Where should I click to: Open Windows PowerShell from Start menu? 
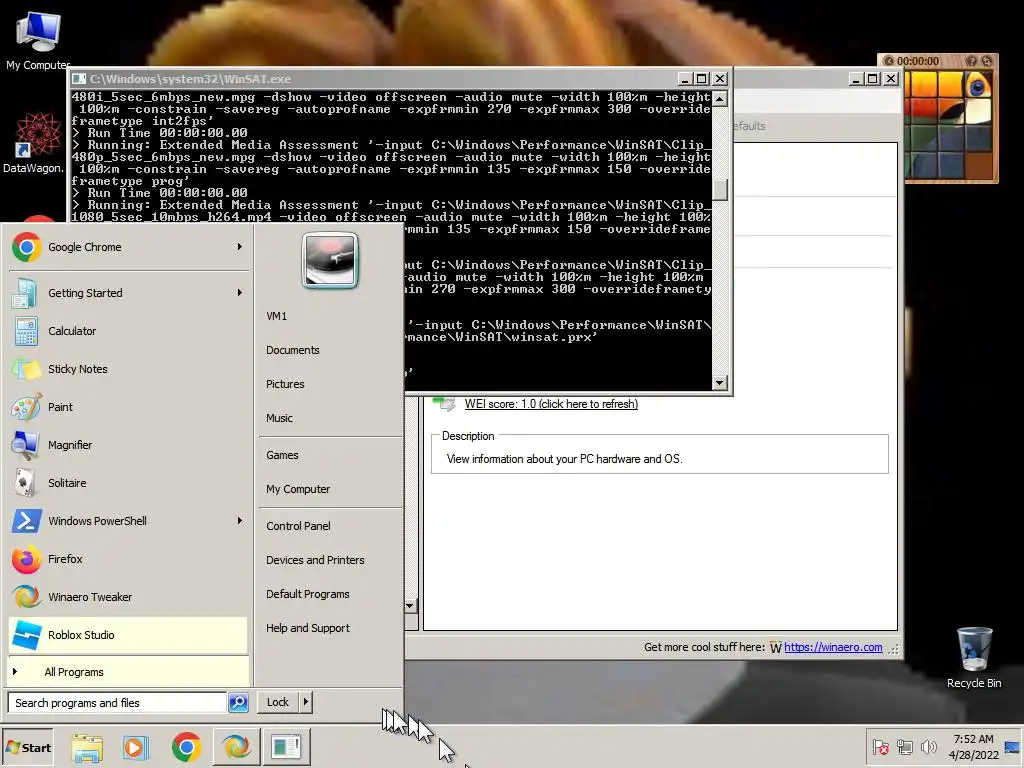[129, 521]
